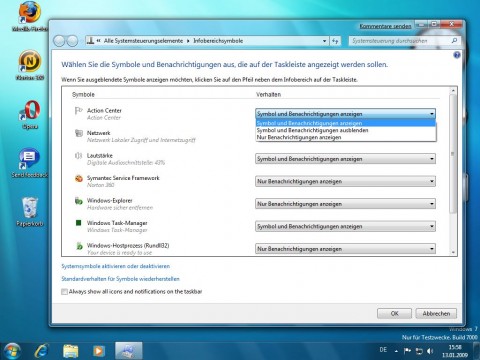Click the Kommentare senden link
The image size is (480, 360).
385,26
